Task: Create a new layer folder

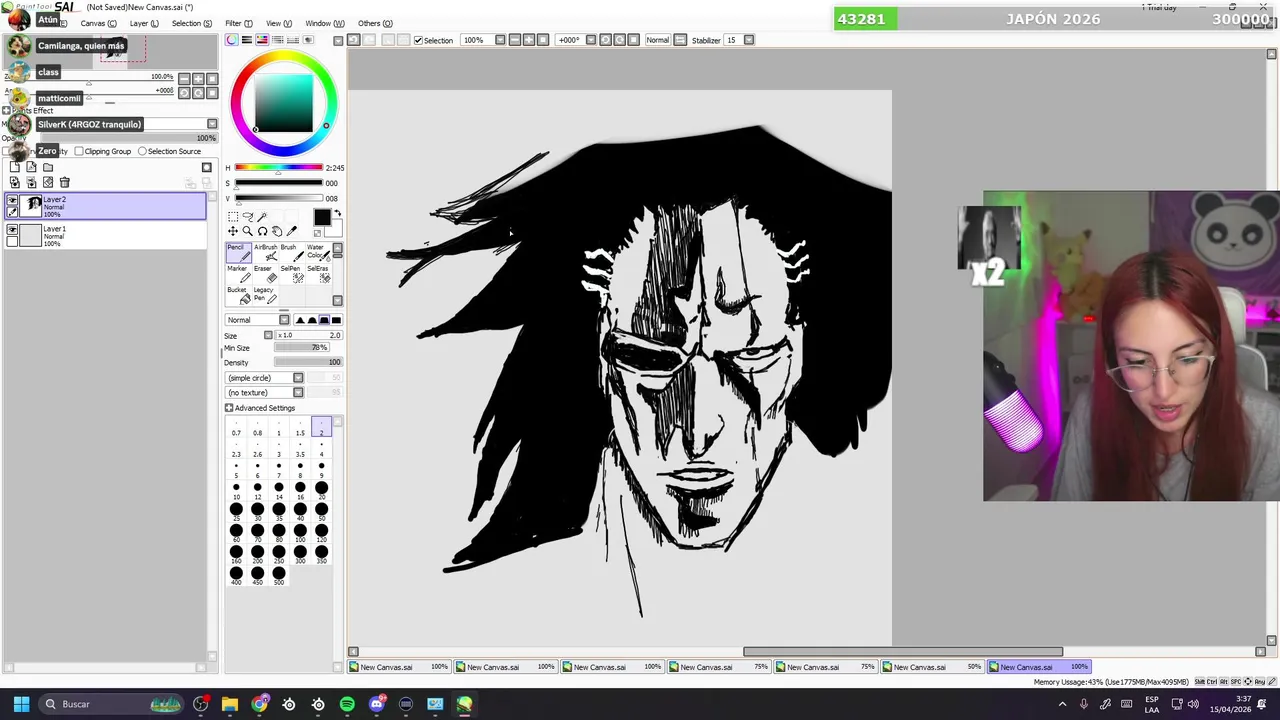Action: click(x=48, y=167)
